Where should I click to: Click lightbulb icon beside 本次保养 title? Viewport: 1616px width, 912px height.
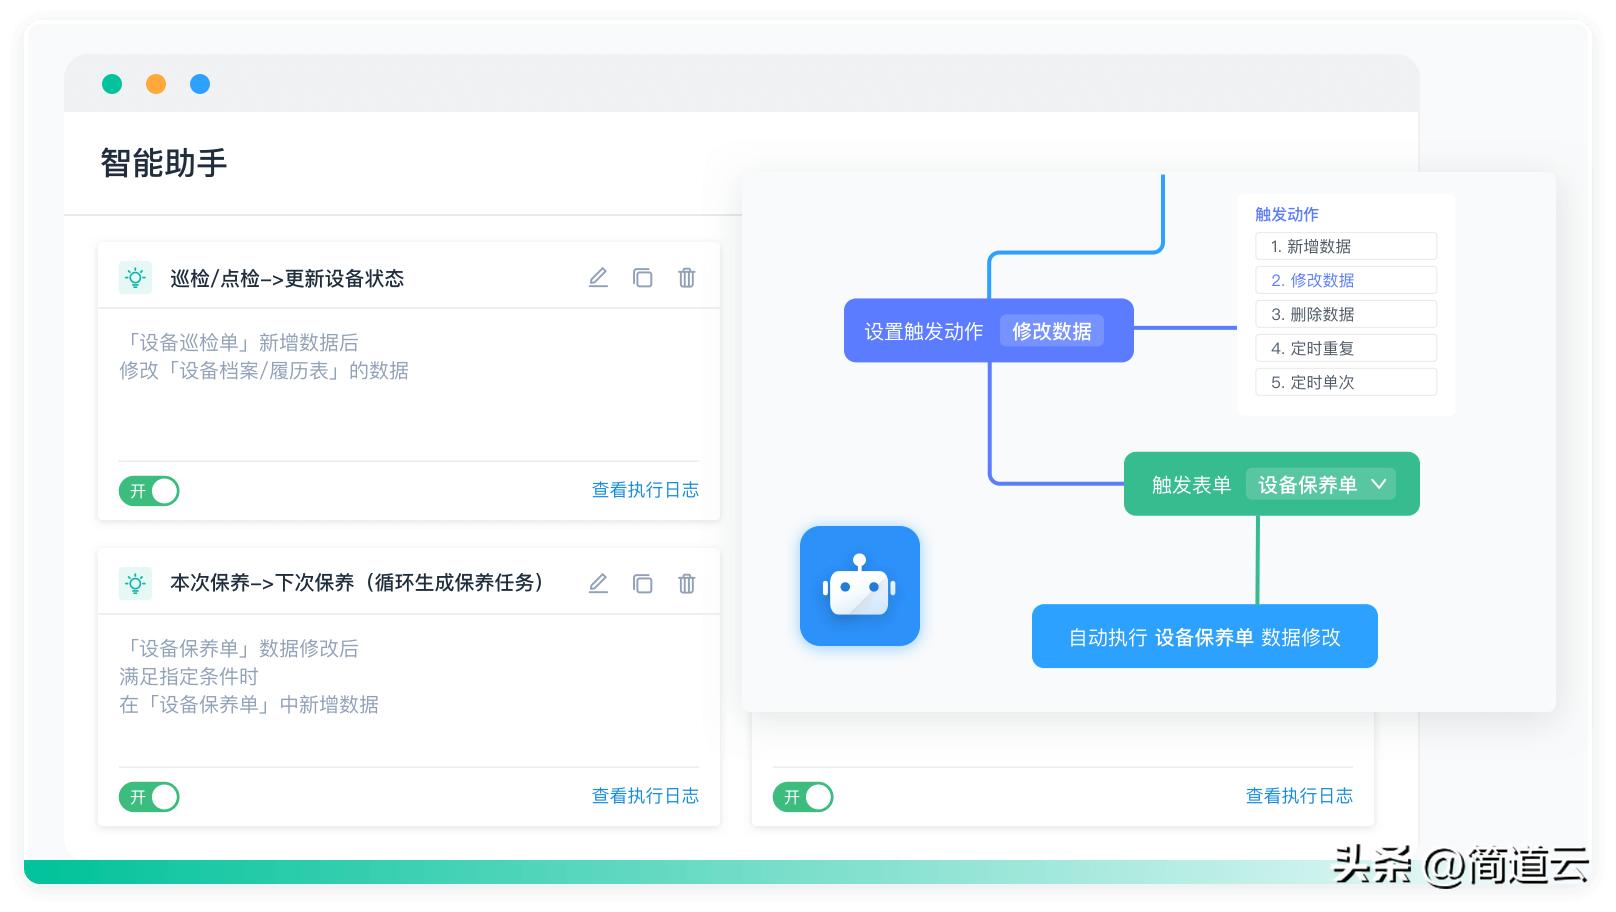[x=135, y=584]
